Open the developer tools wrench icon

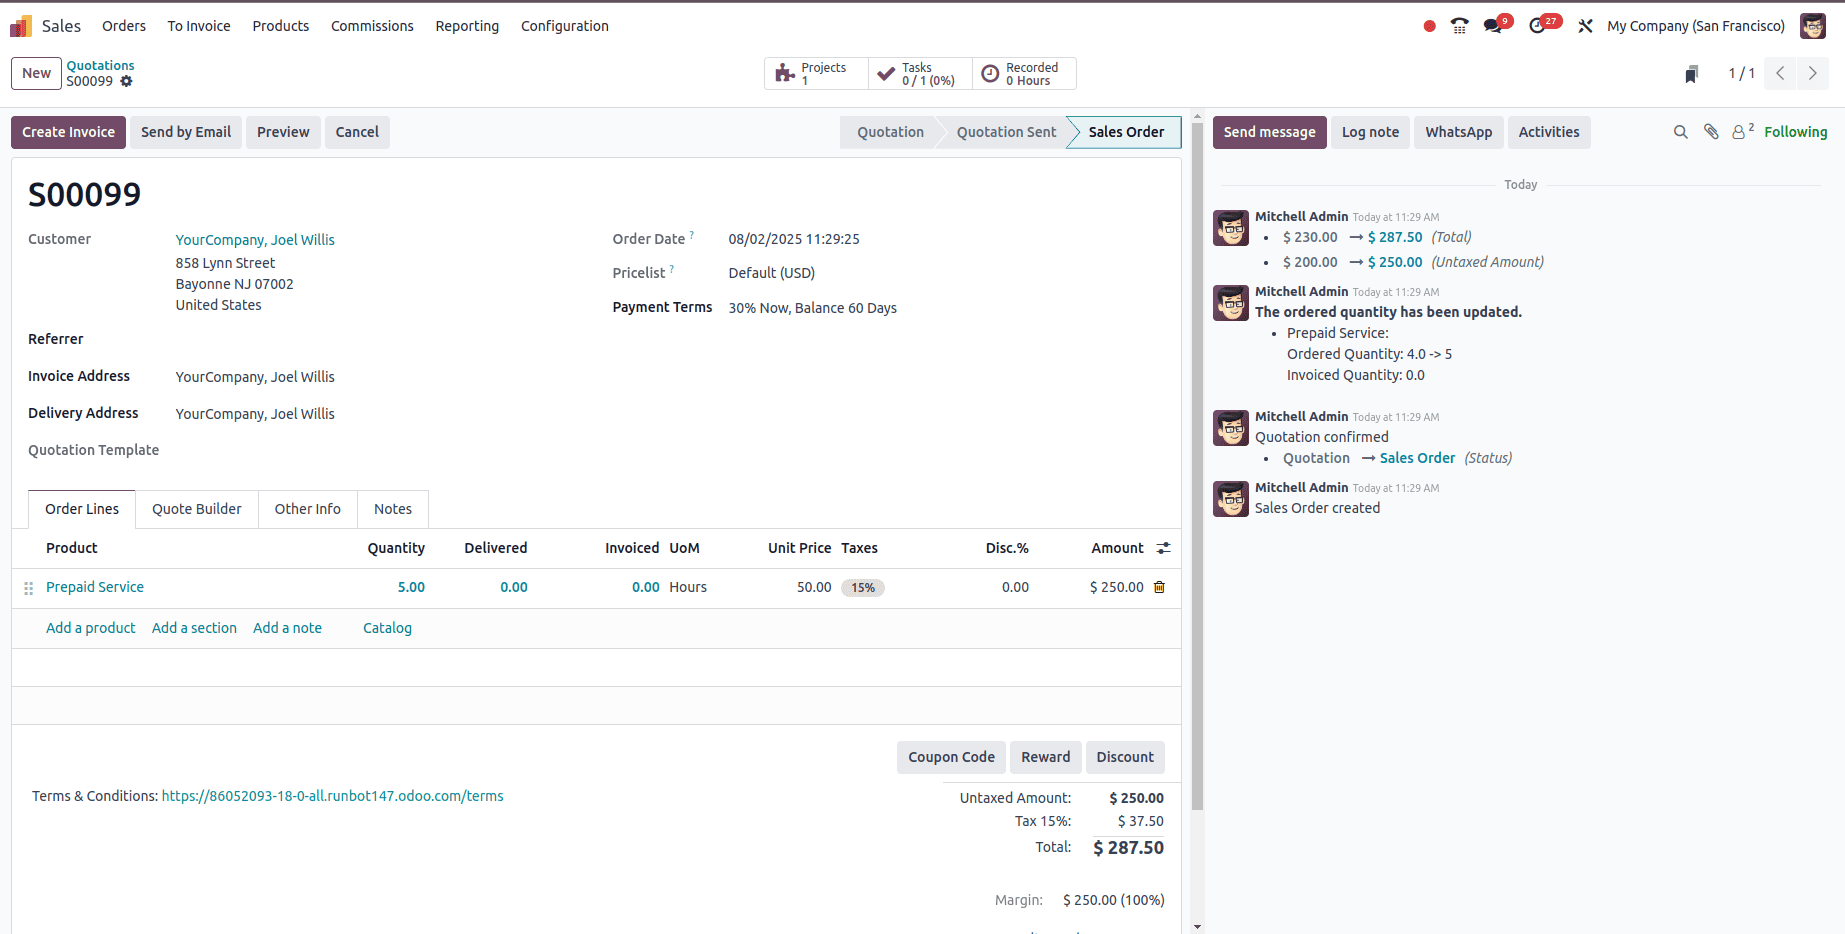click(x=1585, y=25)
